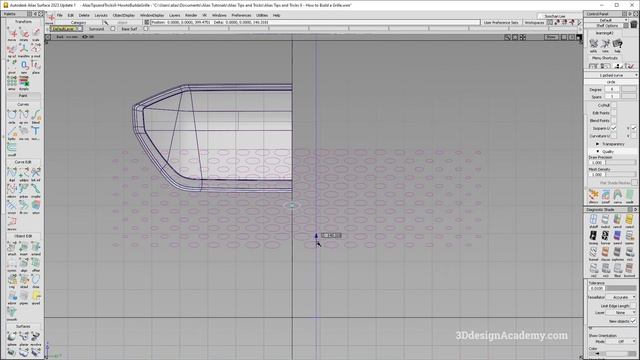The width and height of the screenshot is (640, 360).
Task: Select the Rotate transform tool
Action: click(24, 33)
